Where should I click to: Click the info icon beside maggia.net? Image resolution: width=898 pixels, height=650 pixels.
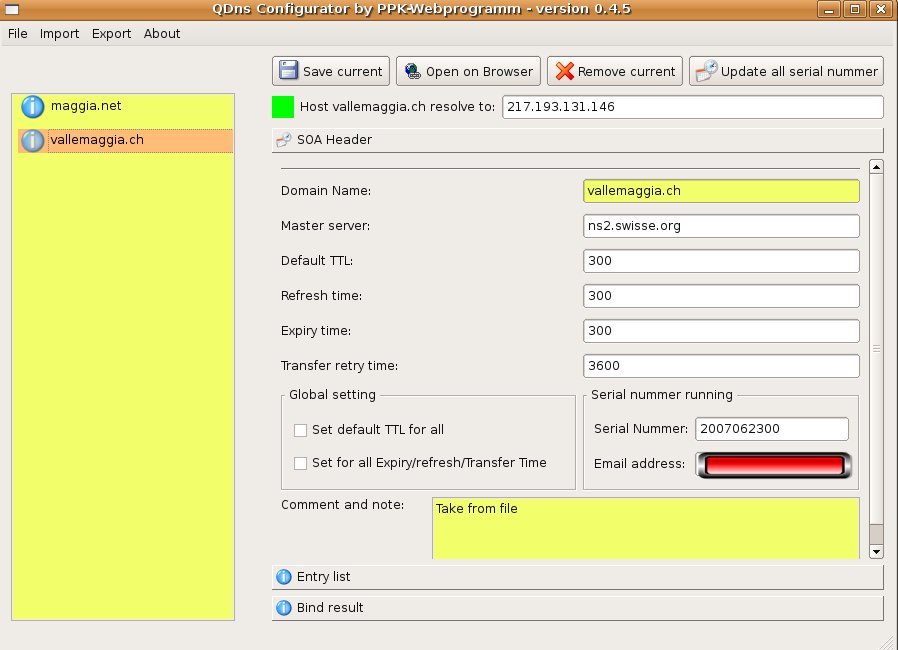(33, 107)
